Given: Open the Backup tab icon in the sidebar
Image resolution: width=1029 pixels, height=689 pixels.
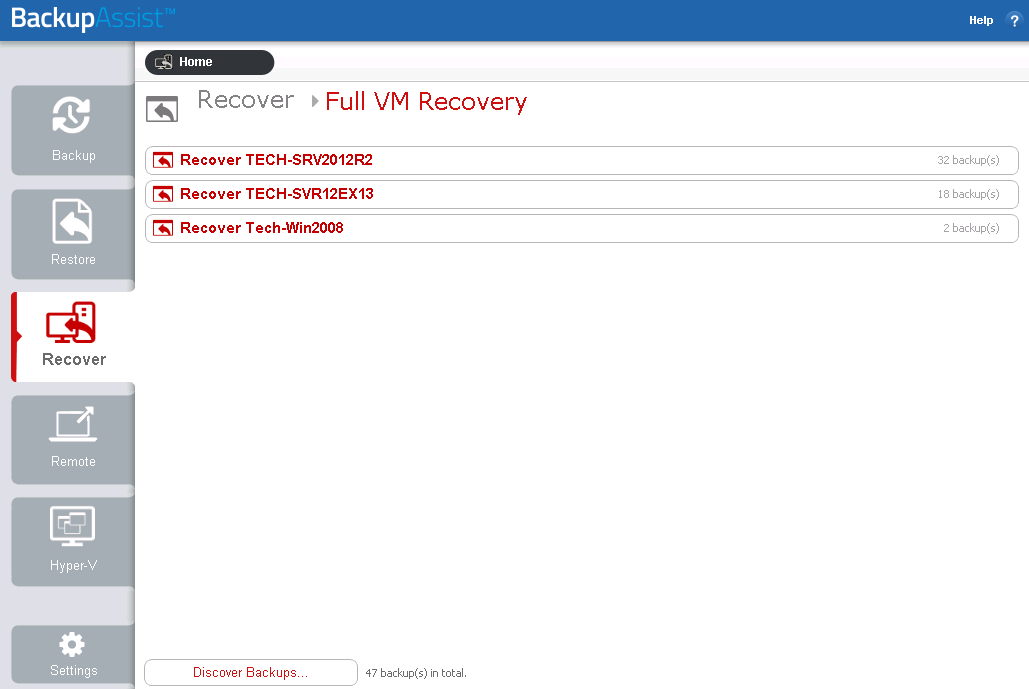Looking at the screenshot, I should [x=72, y=115].
